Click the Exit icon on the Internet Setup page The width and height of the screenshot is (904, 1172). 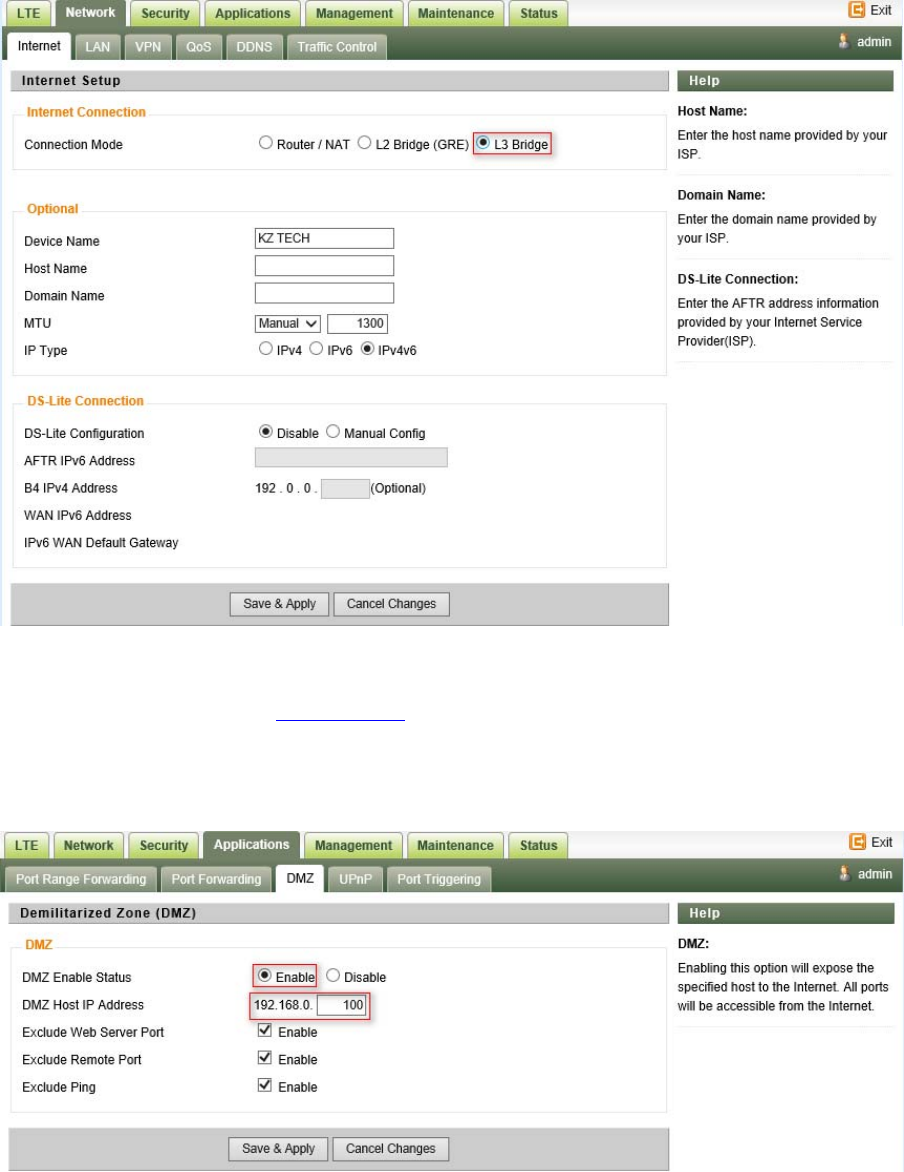click(x=856, y=10)
